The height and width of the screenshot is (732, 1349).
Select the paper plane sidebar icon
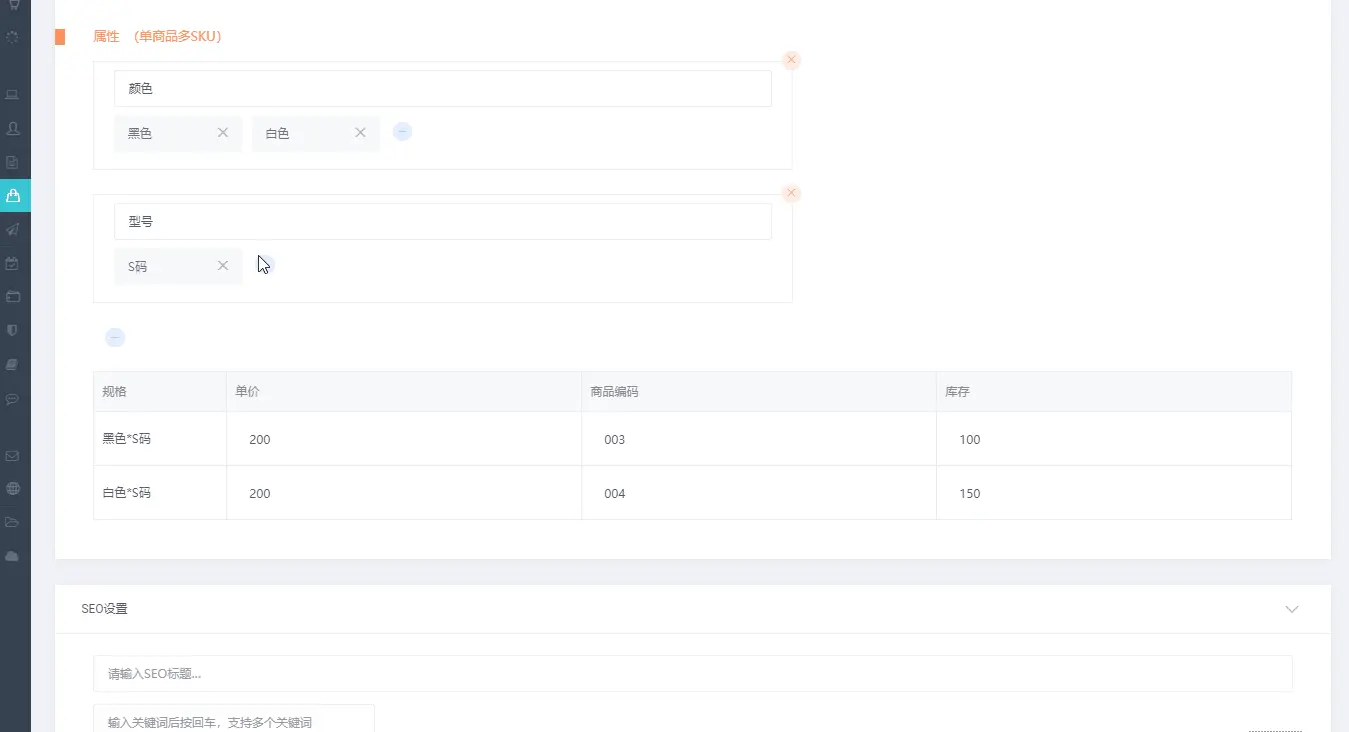tap(13, 230)
